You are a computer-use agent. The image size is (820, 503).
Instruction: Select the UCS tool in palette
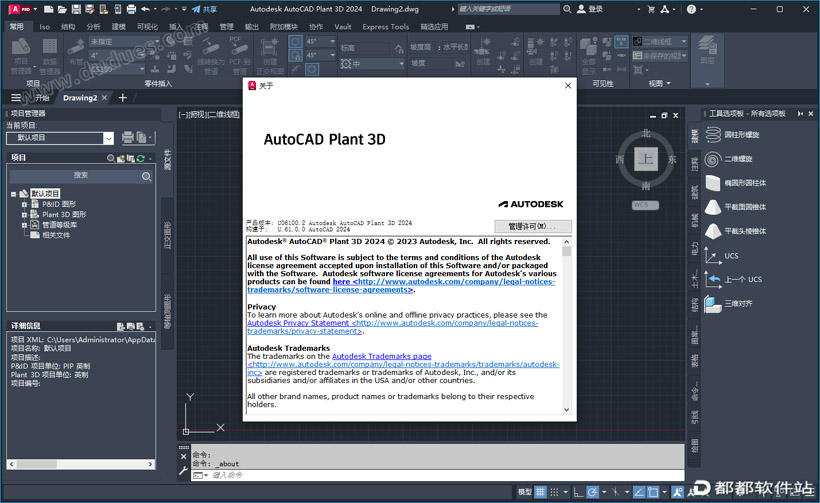[x=722, y=256]
